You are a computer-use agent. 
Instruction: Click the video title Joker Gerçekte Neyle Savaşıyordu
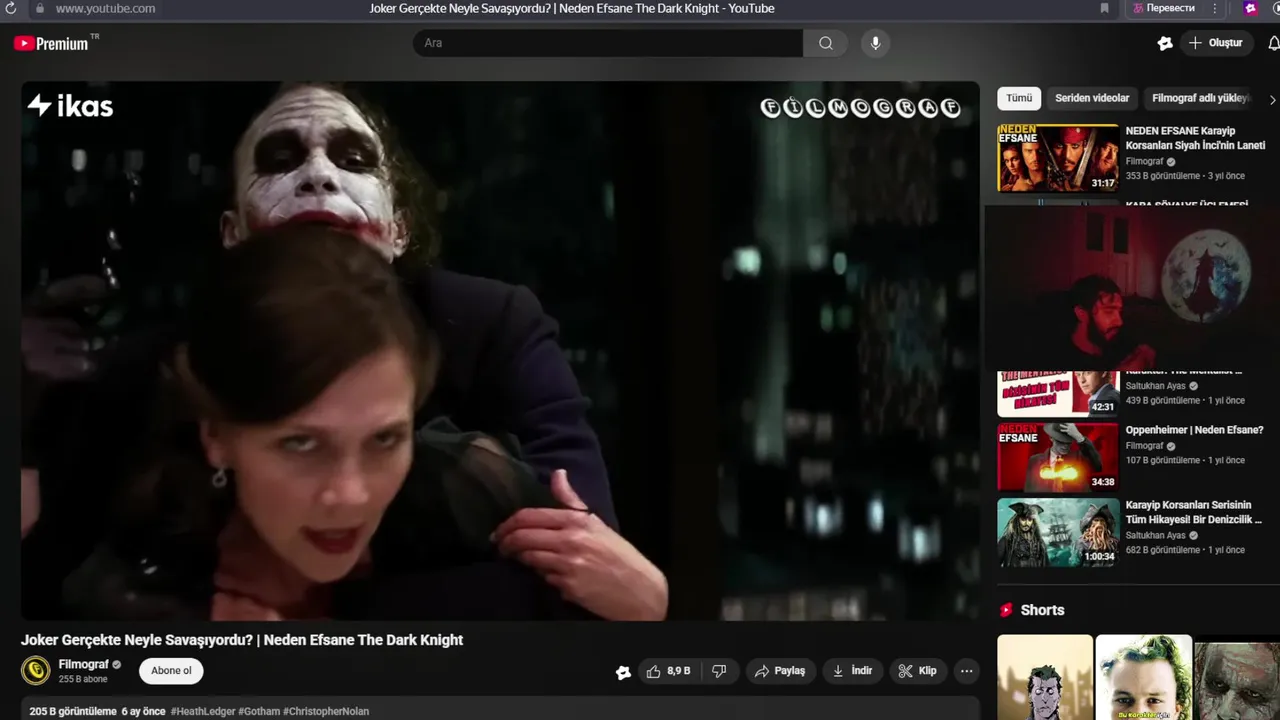click(242, 640)
